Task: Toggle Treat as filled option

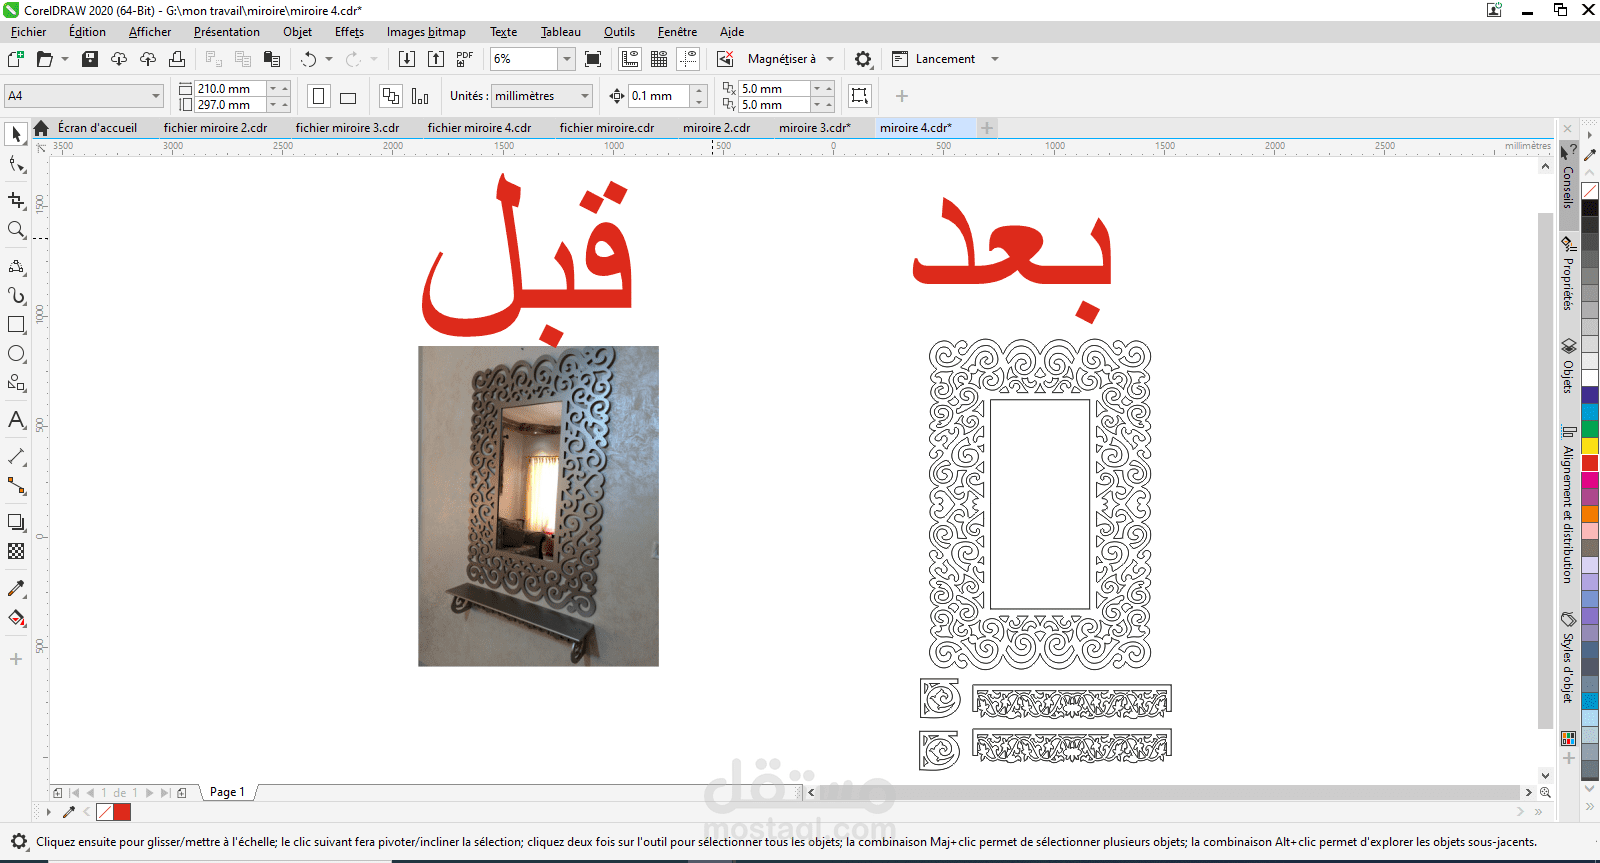Action: 859,96
